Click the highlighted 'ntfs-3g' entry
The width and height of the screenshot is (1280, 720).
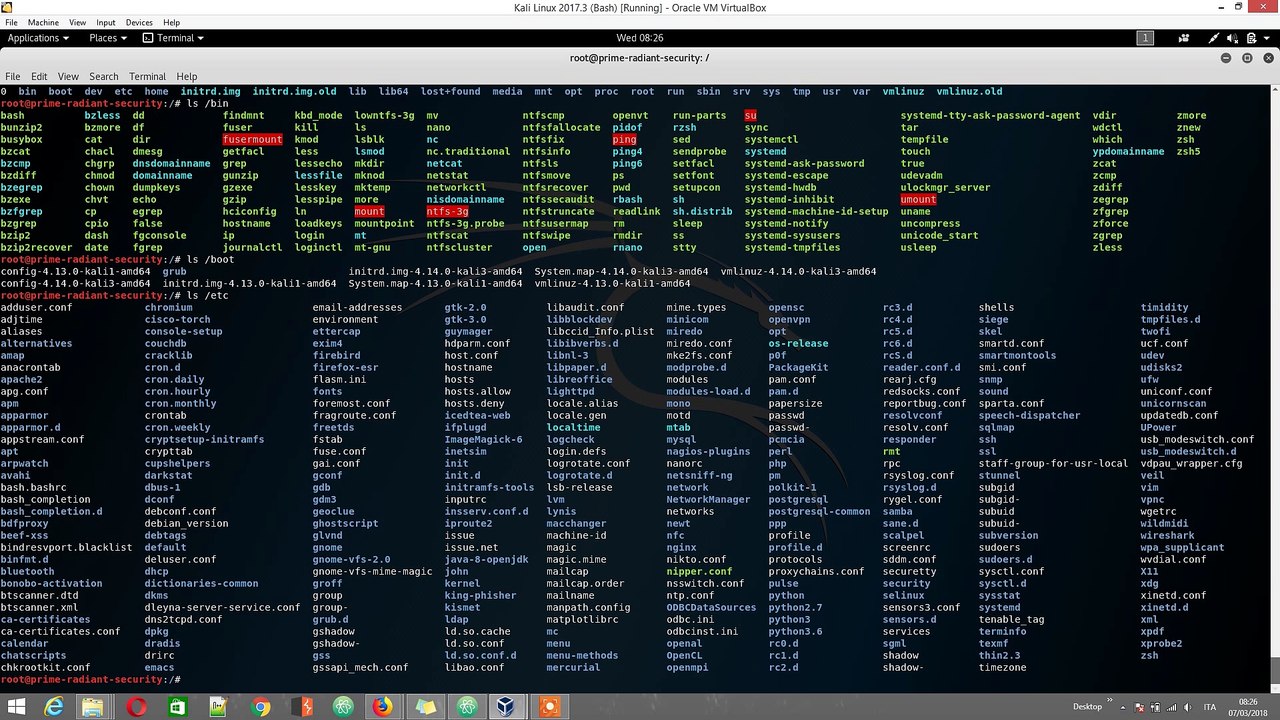[x=448, y=212]
